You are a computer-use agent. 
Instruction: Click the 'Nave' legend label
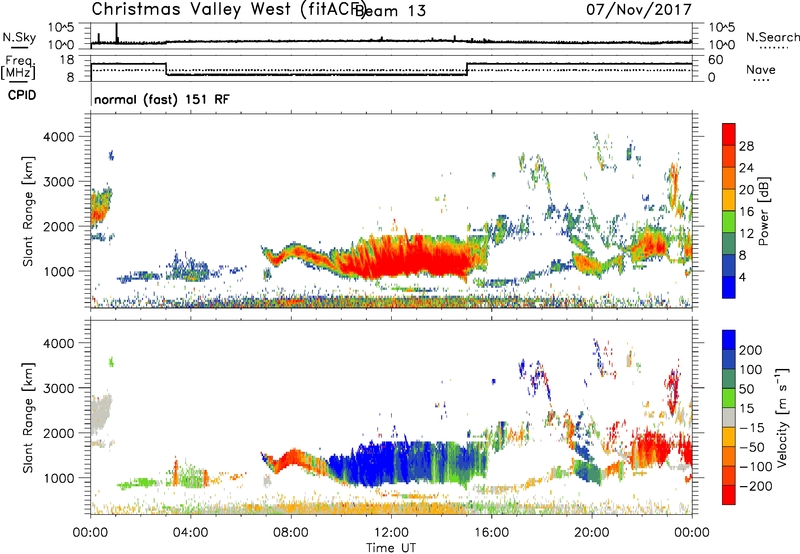pyautogui.click(x=761, y=70)
